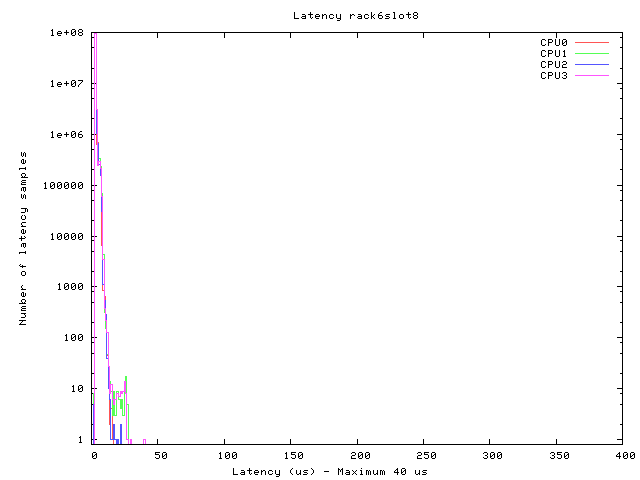Click the 'Number of latency samples' axis title

click(x=23, y=238)
